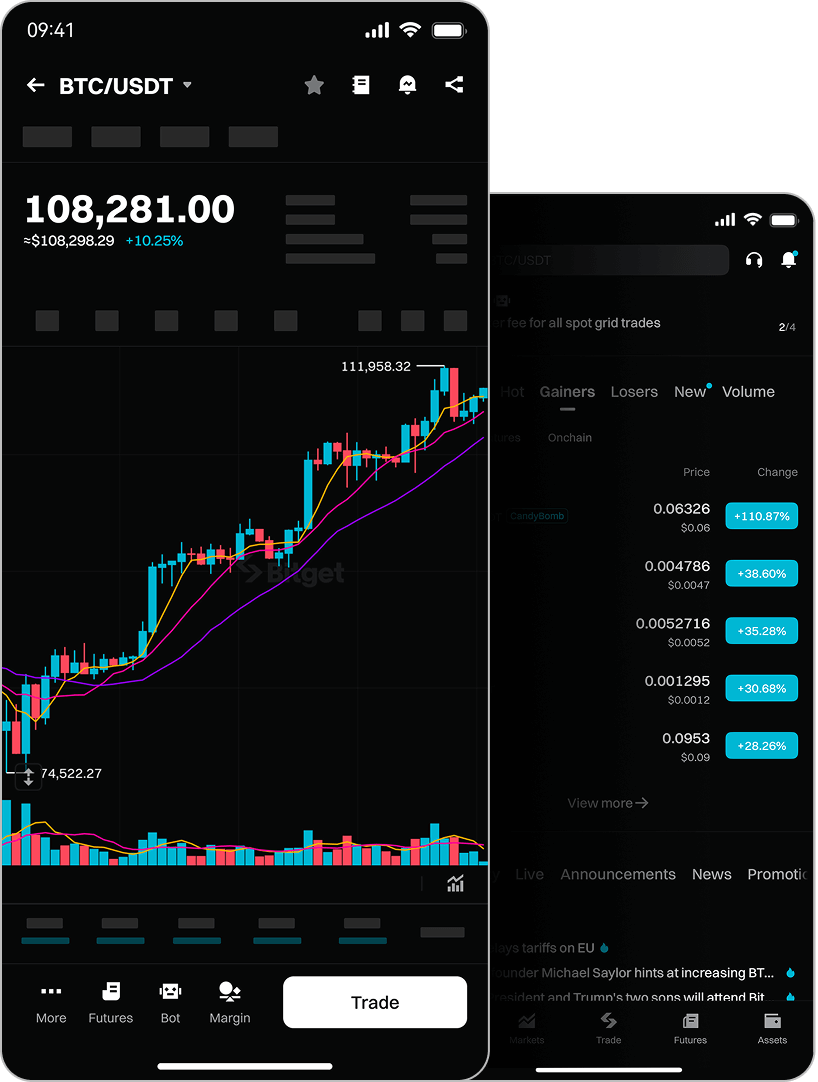Viewport: 818px width, 1082px height.
Task: Tap the share icon for BTC/USDT
Action: [x=454, y=85]
